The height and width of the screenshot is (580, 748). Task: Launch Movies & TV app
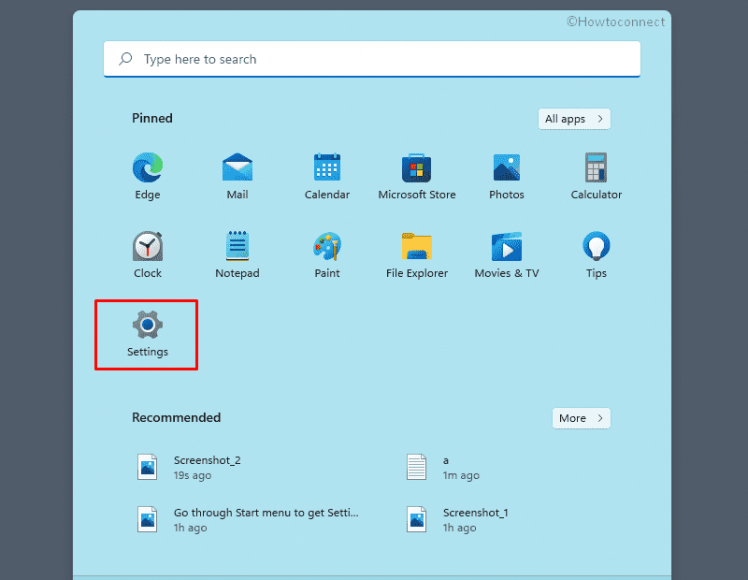(506, 254)
